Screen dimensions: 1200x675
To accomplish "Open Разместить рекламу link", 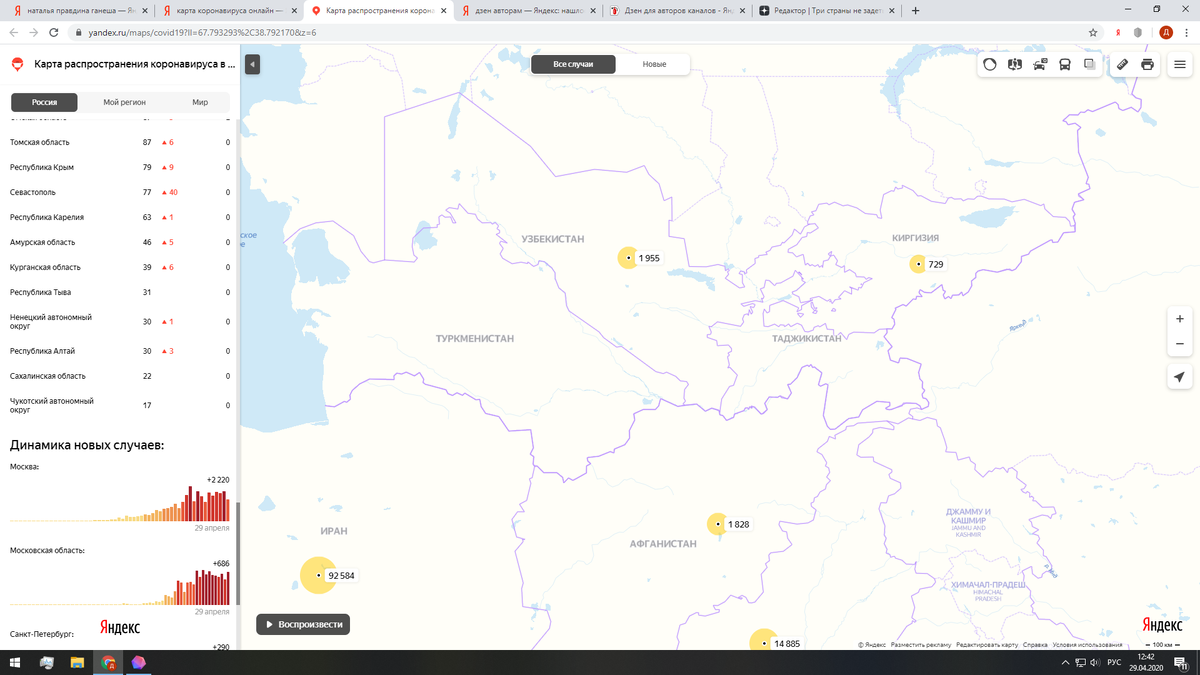I will click(x=921, y=645).
